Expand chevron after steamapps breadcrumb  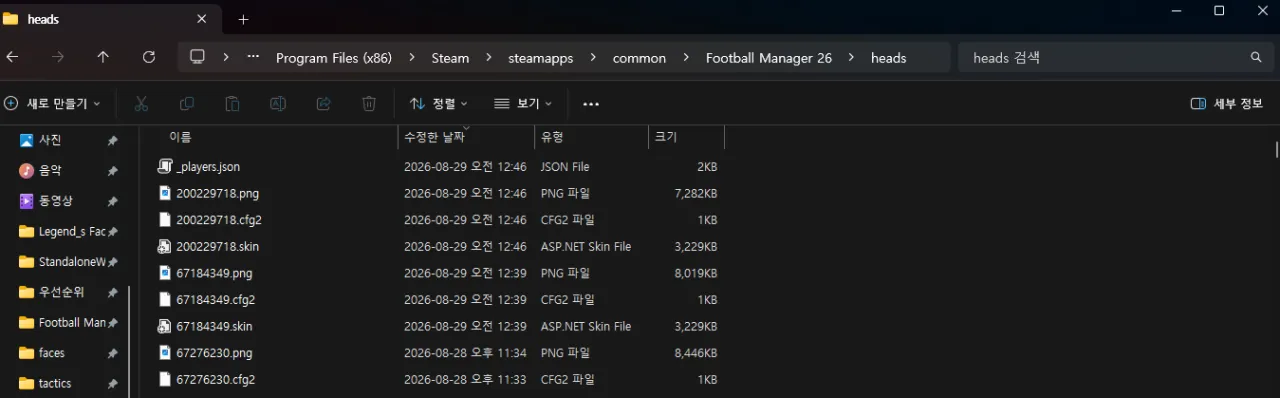(x=593, y=58)
